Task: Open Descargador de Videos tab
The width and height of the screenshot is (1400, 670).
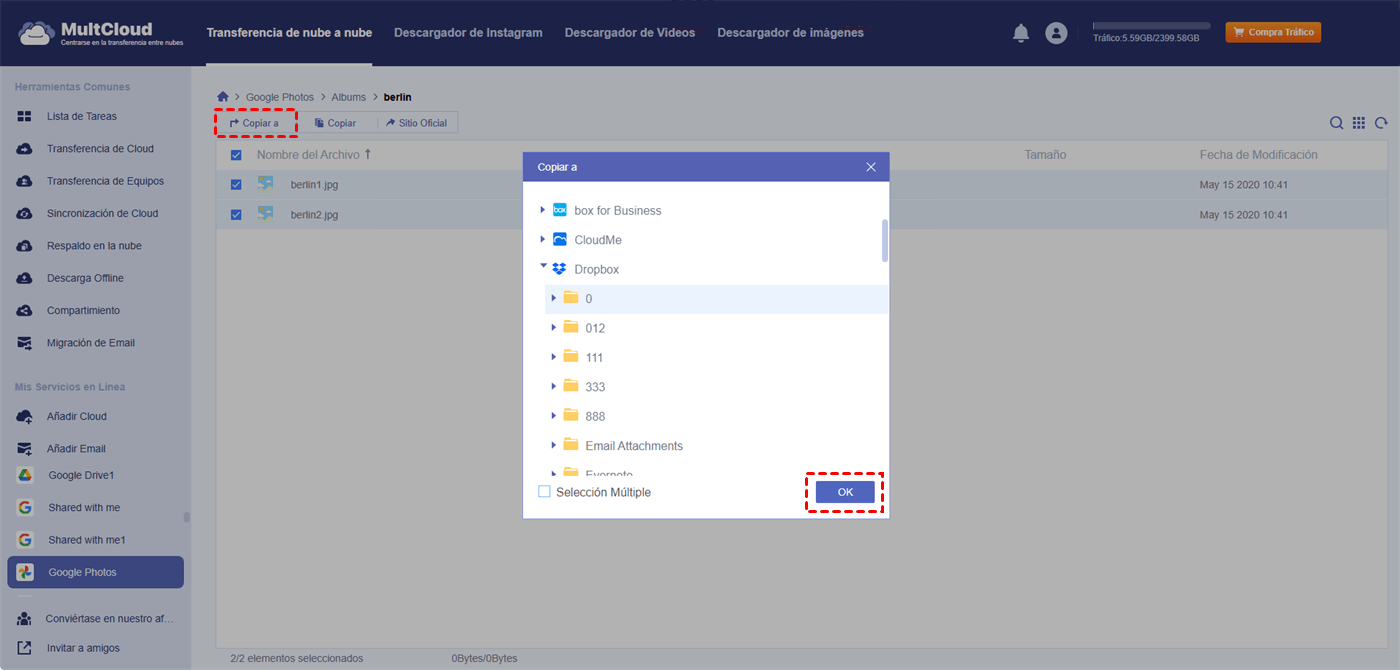Action: [630, 33]
